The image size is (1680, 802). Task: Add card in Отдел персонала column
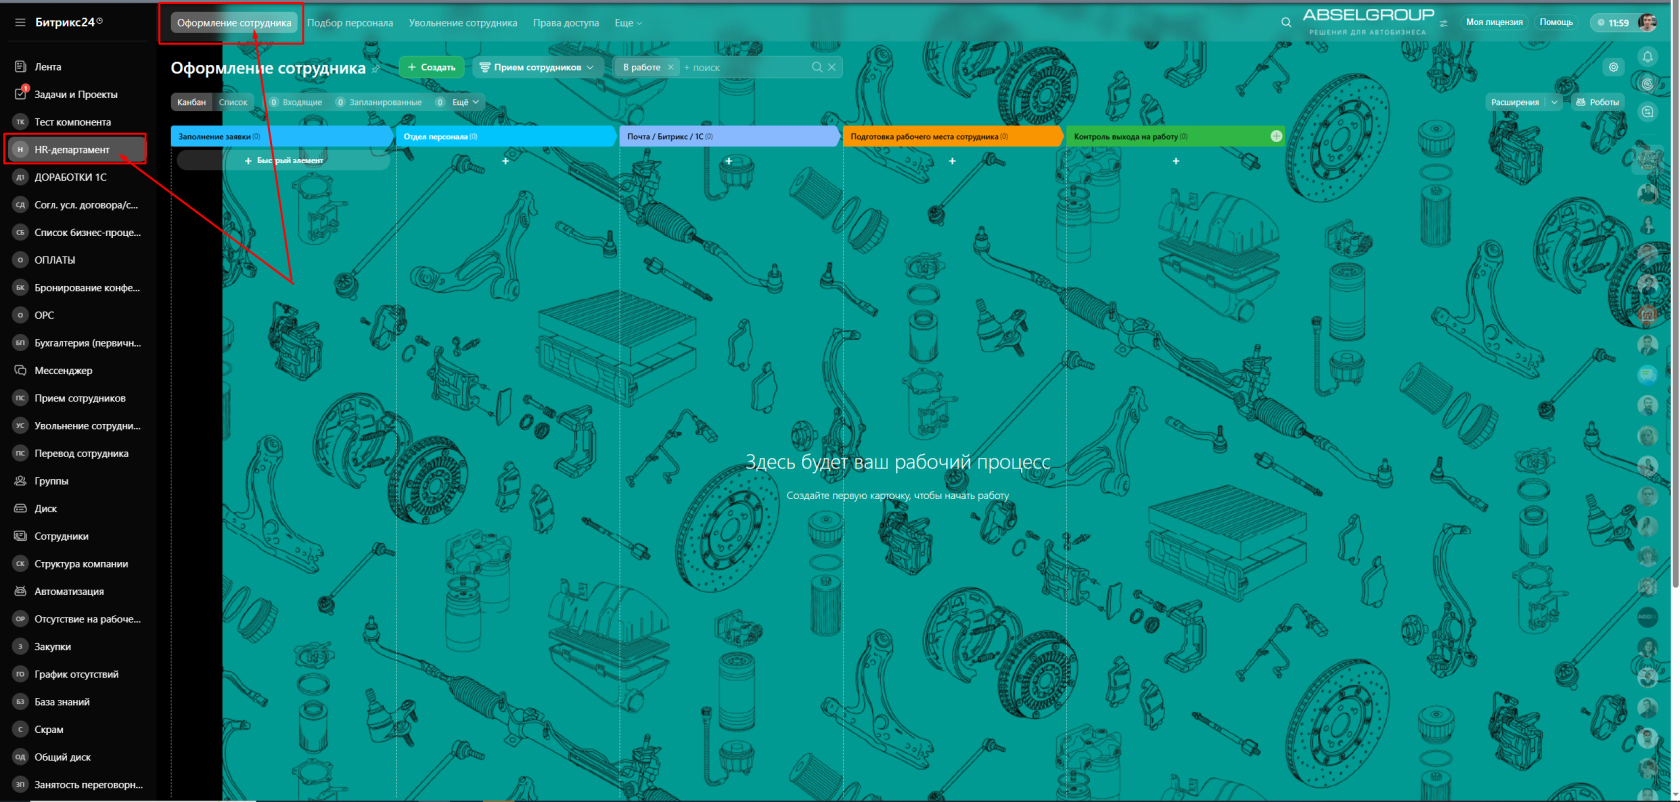tap(506, 161)
